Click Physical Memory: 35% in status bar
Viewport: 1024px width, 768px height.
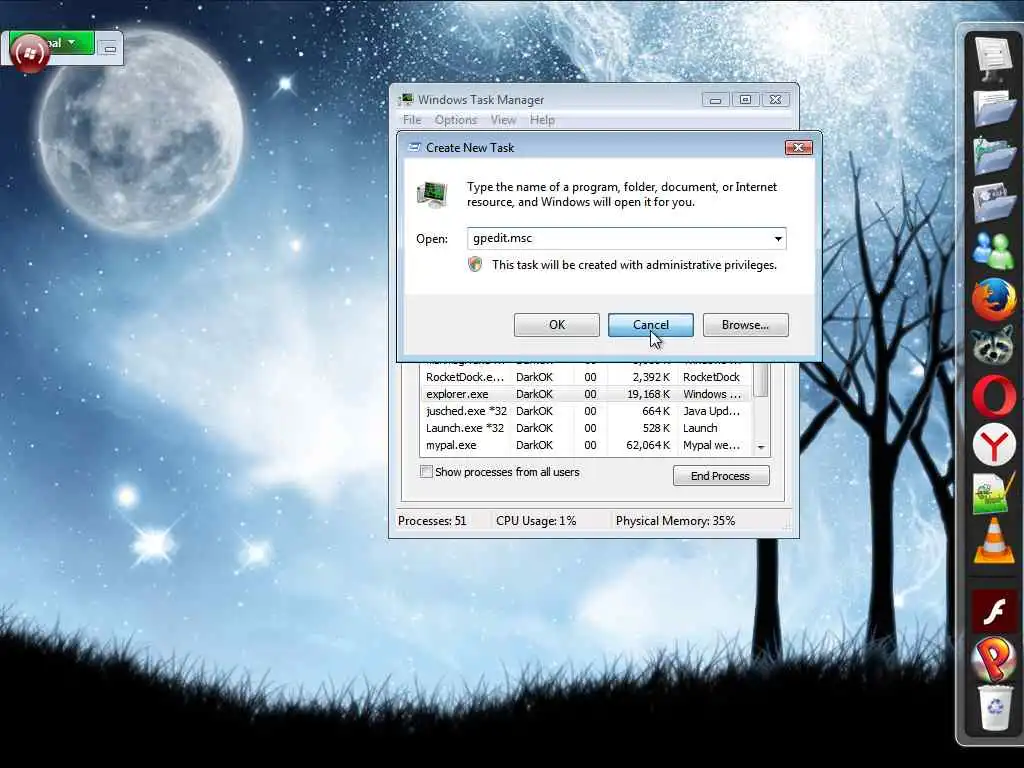pos(675,520)
